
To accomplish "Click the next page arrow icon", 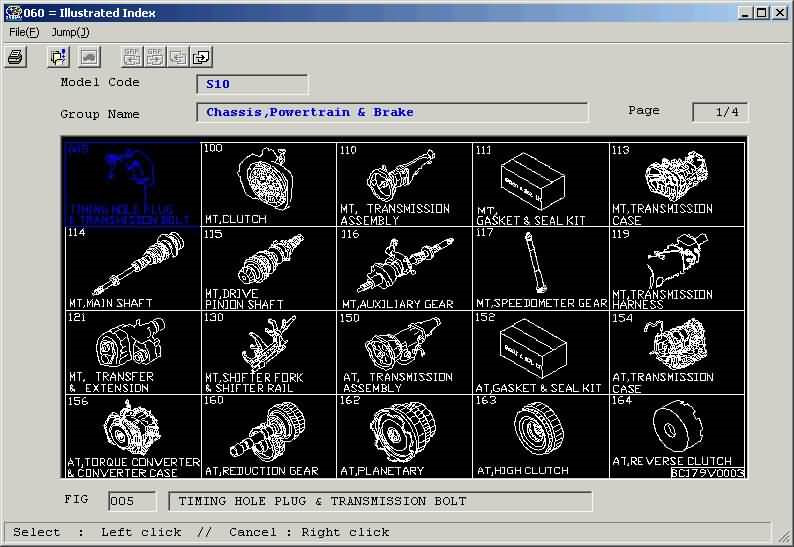I will click(201, 57).
